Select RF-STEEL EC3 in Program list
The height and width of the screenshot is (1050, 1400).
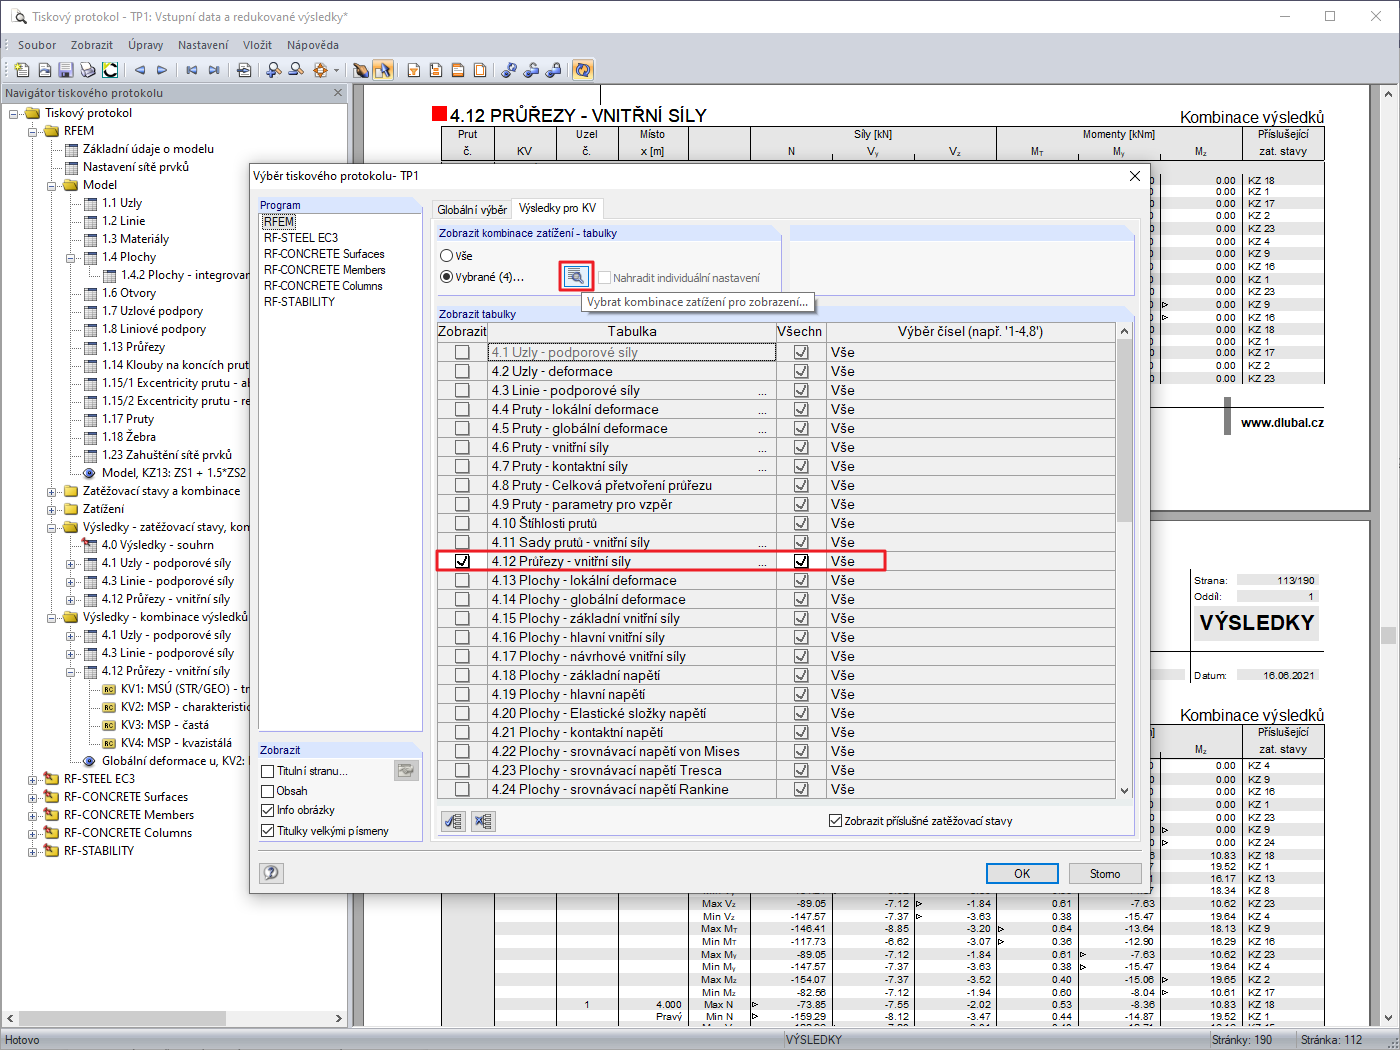click(301, 238)
